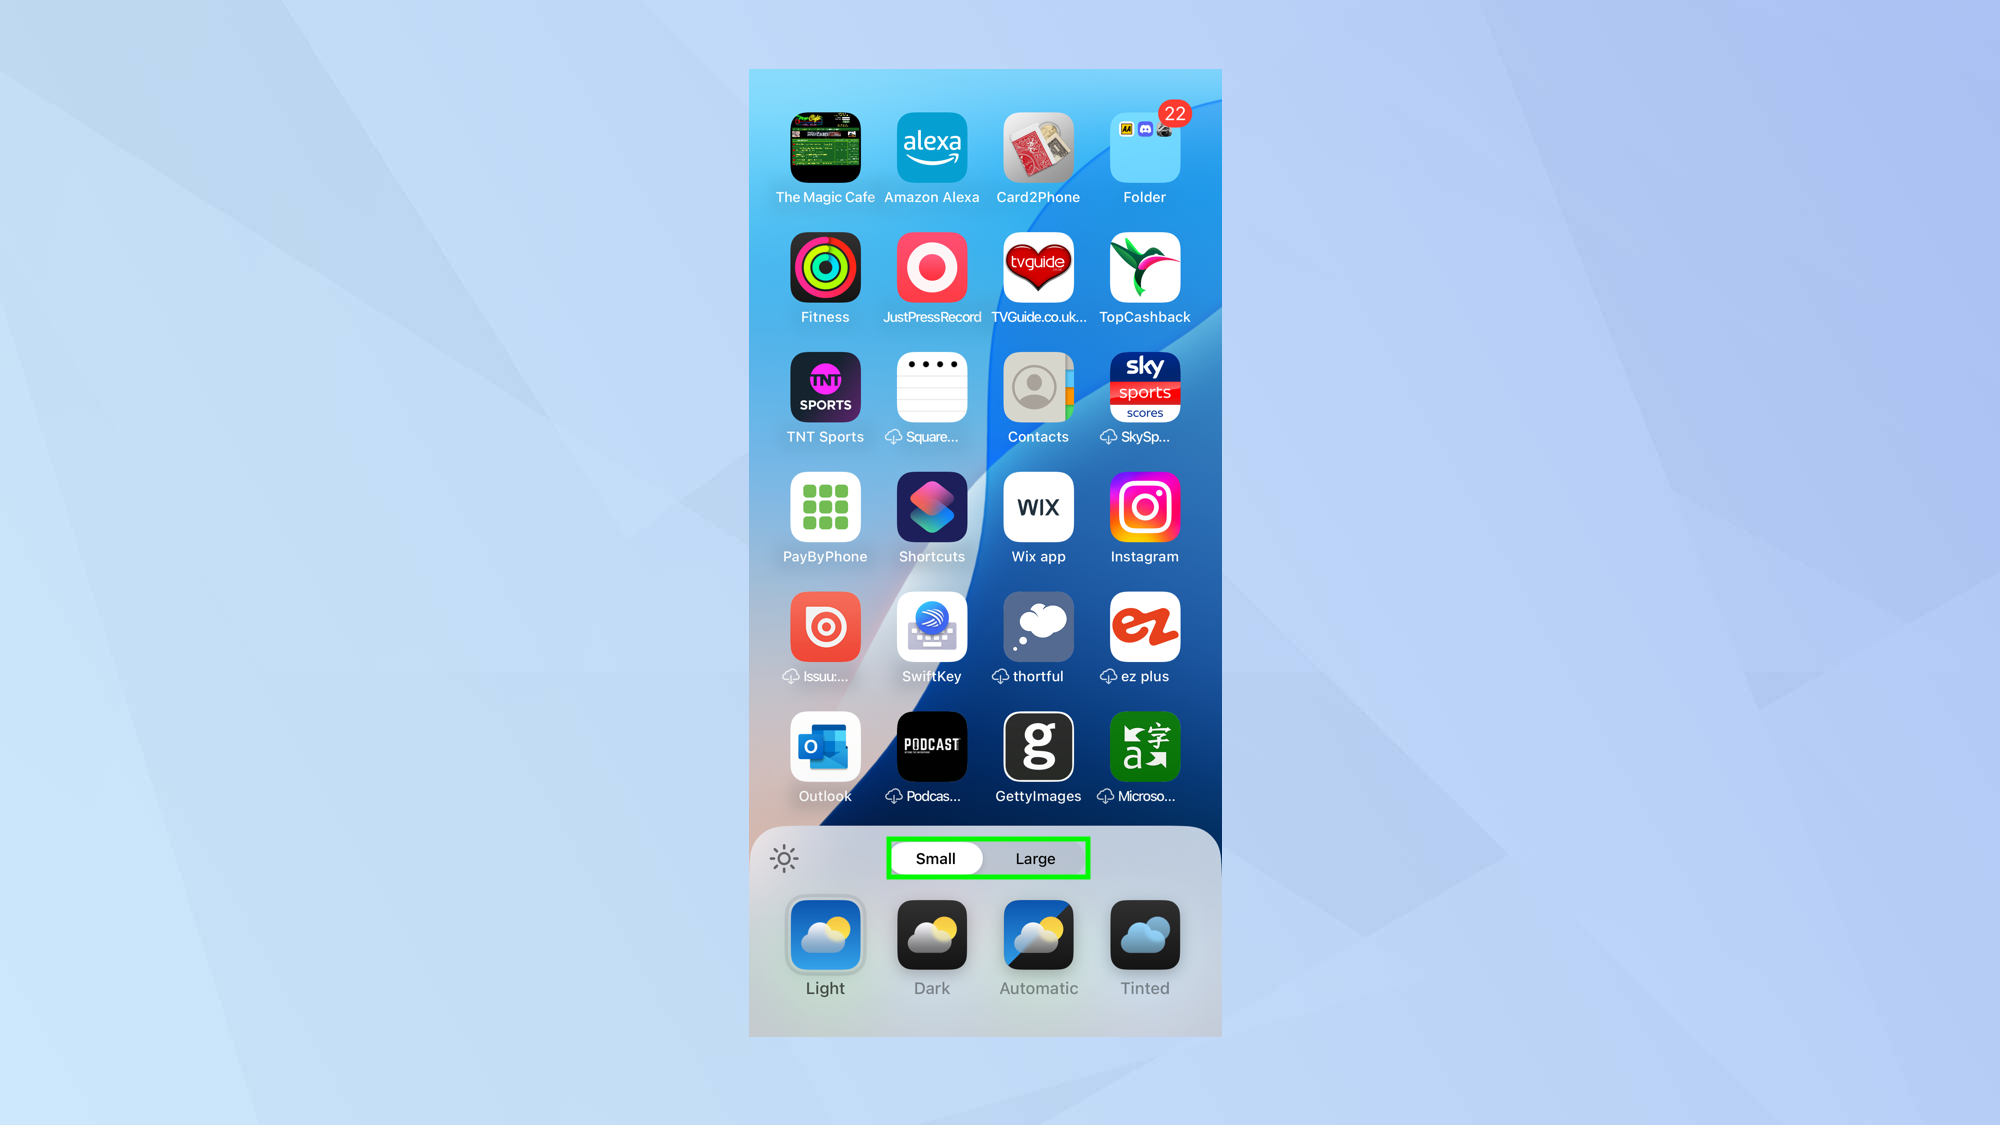Select Small icon size toggle
The height and width of the screenshot is (1125, 2000).
(x=935, y=857)
